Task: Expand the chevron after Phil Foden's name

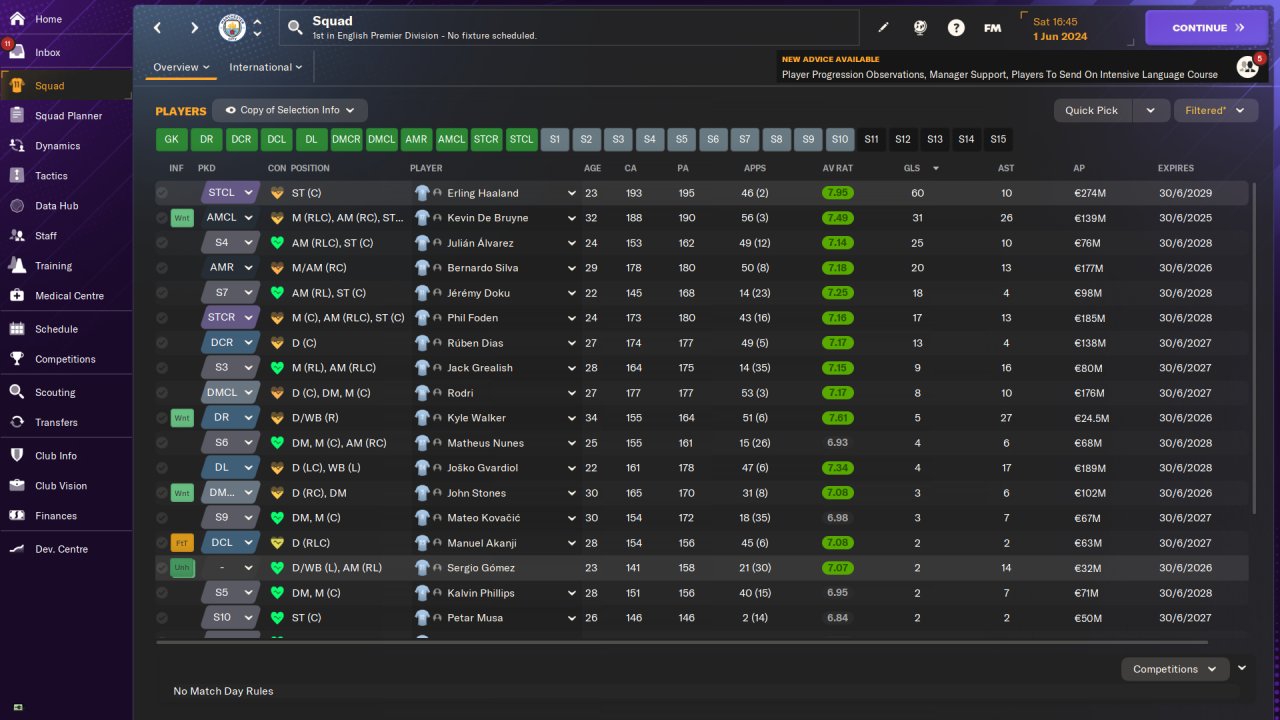Action: point(572,318)
